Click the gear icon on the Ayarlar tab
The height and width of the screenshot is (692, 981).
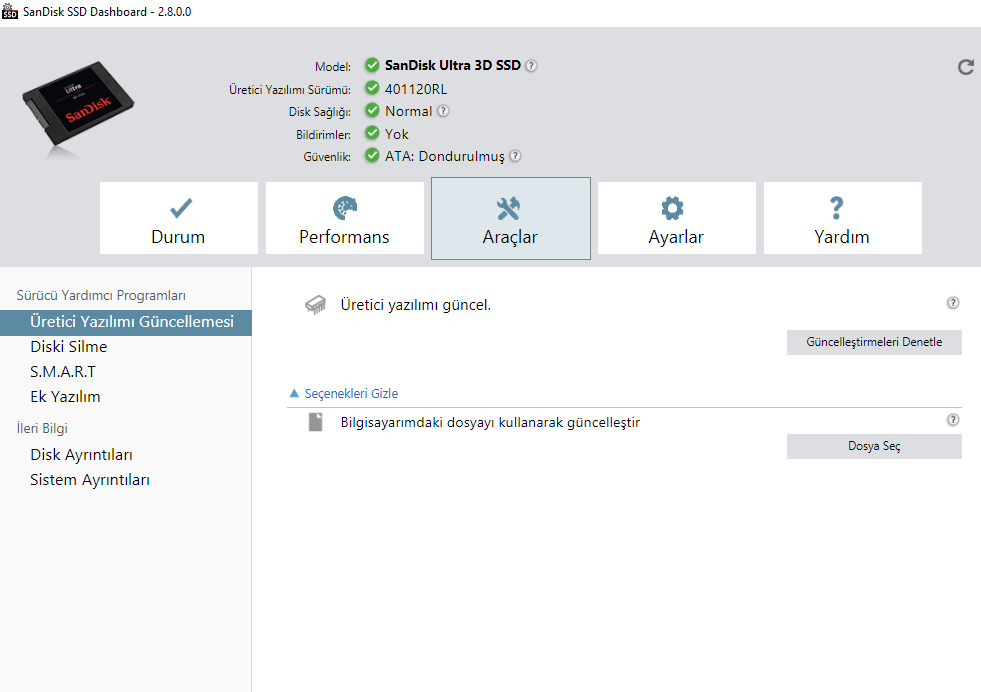[x=673, y=208]
